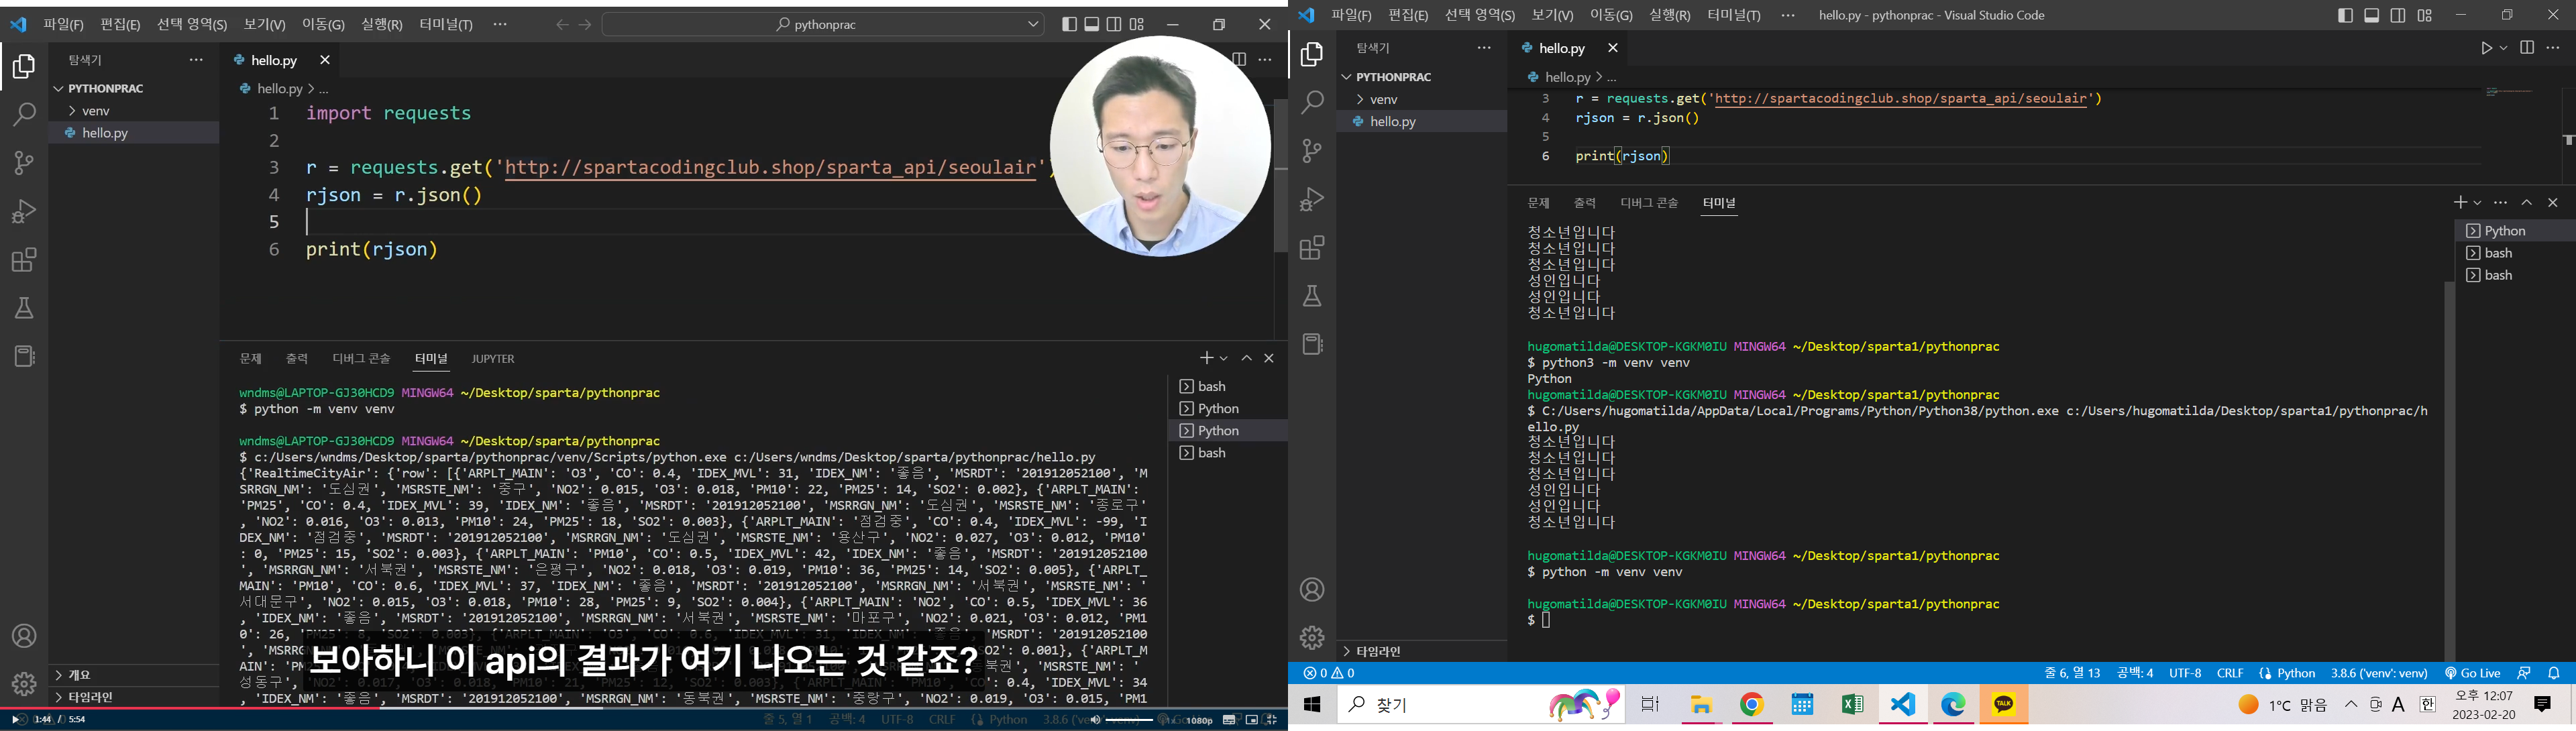Toggle secondary sidebar in right VS Code window
The height and width of the screenshot is (731, 2576).
click(x=2397, y=15)
